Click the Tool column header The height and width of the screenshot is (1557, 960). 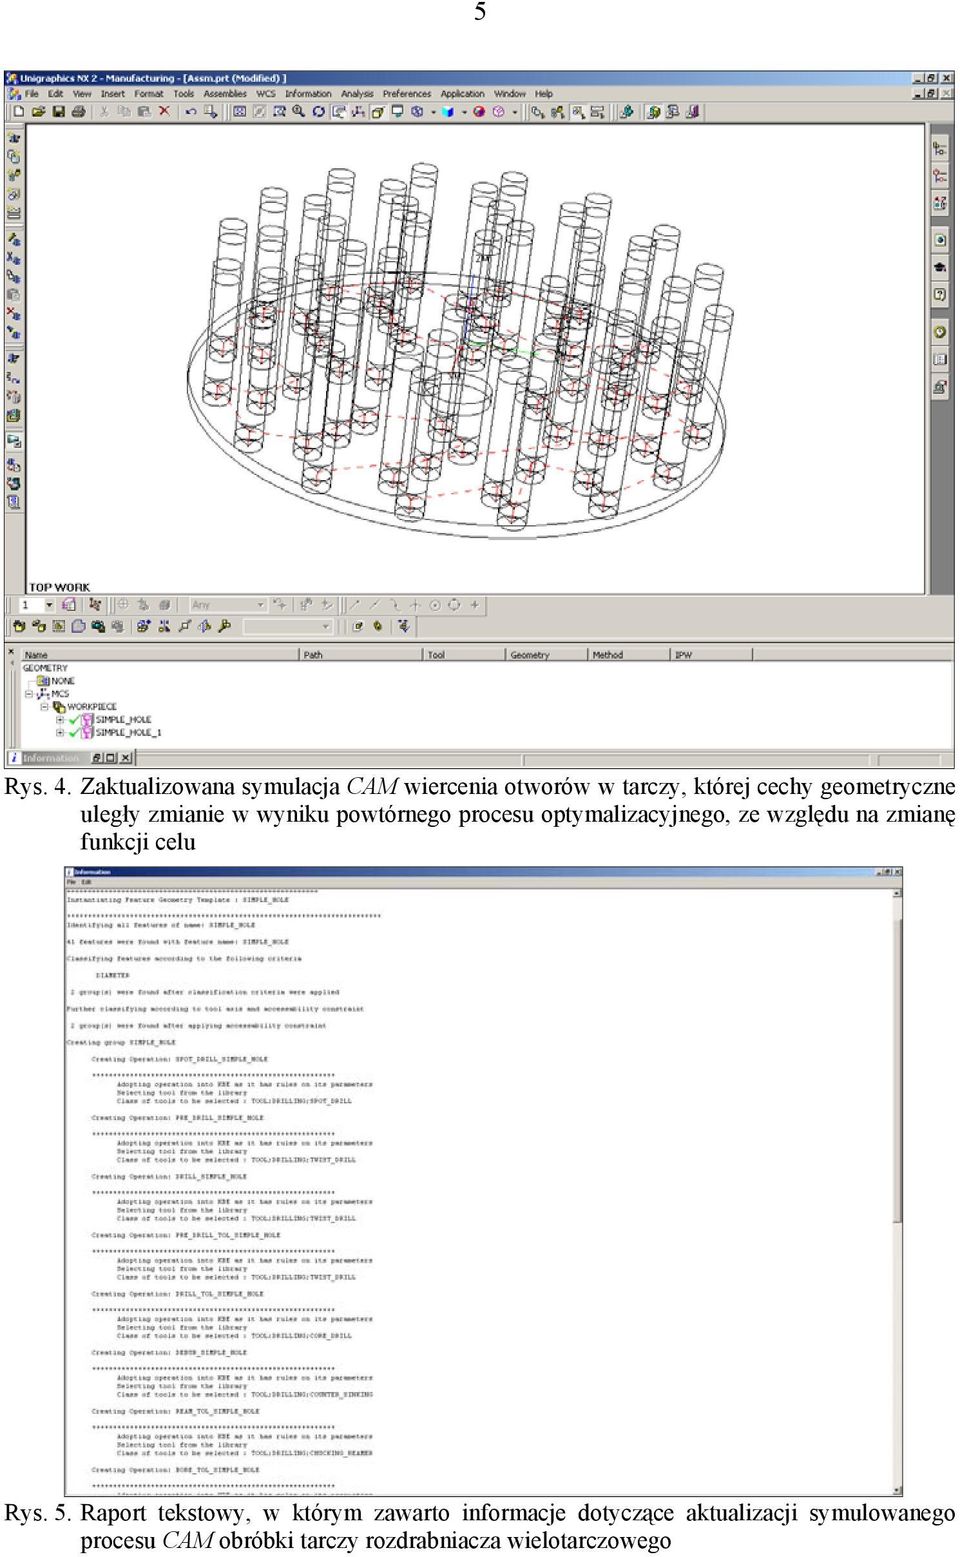[x=465, y=655]
